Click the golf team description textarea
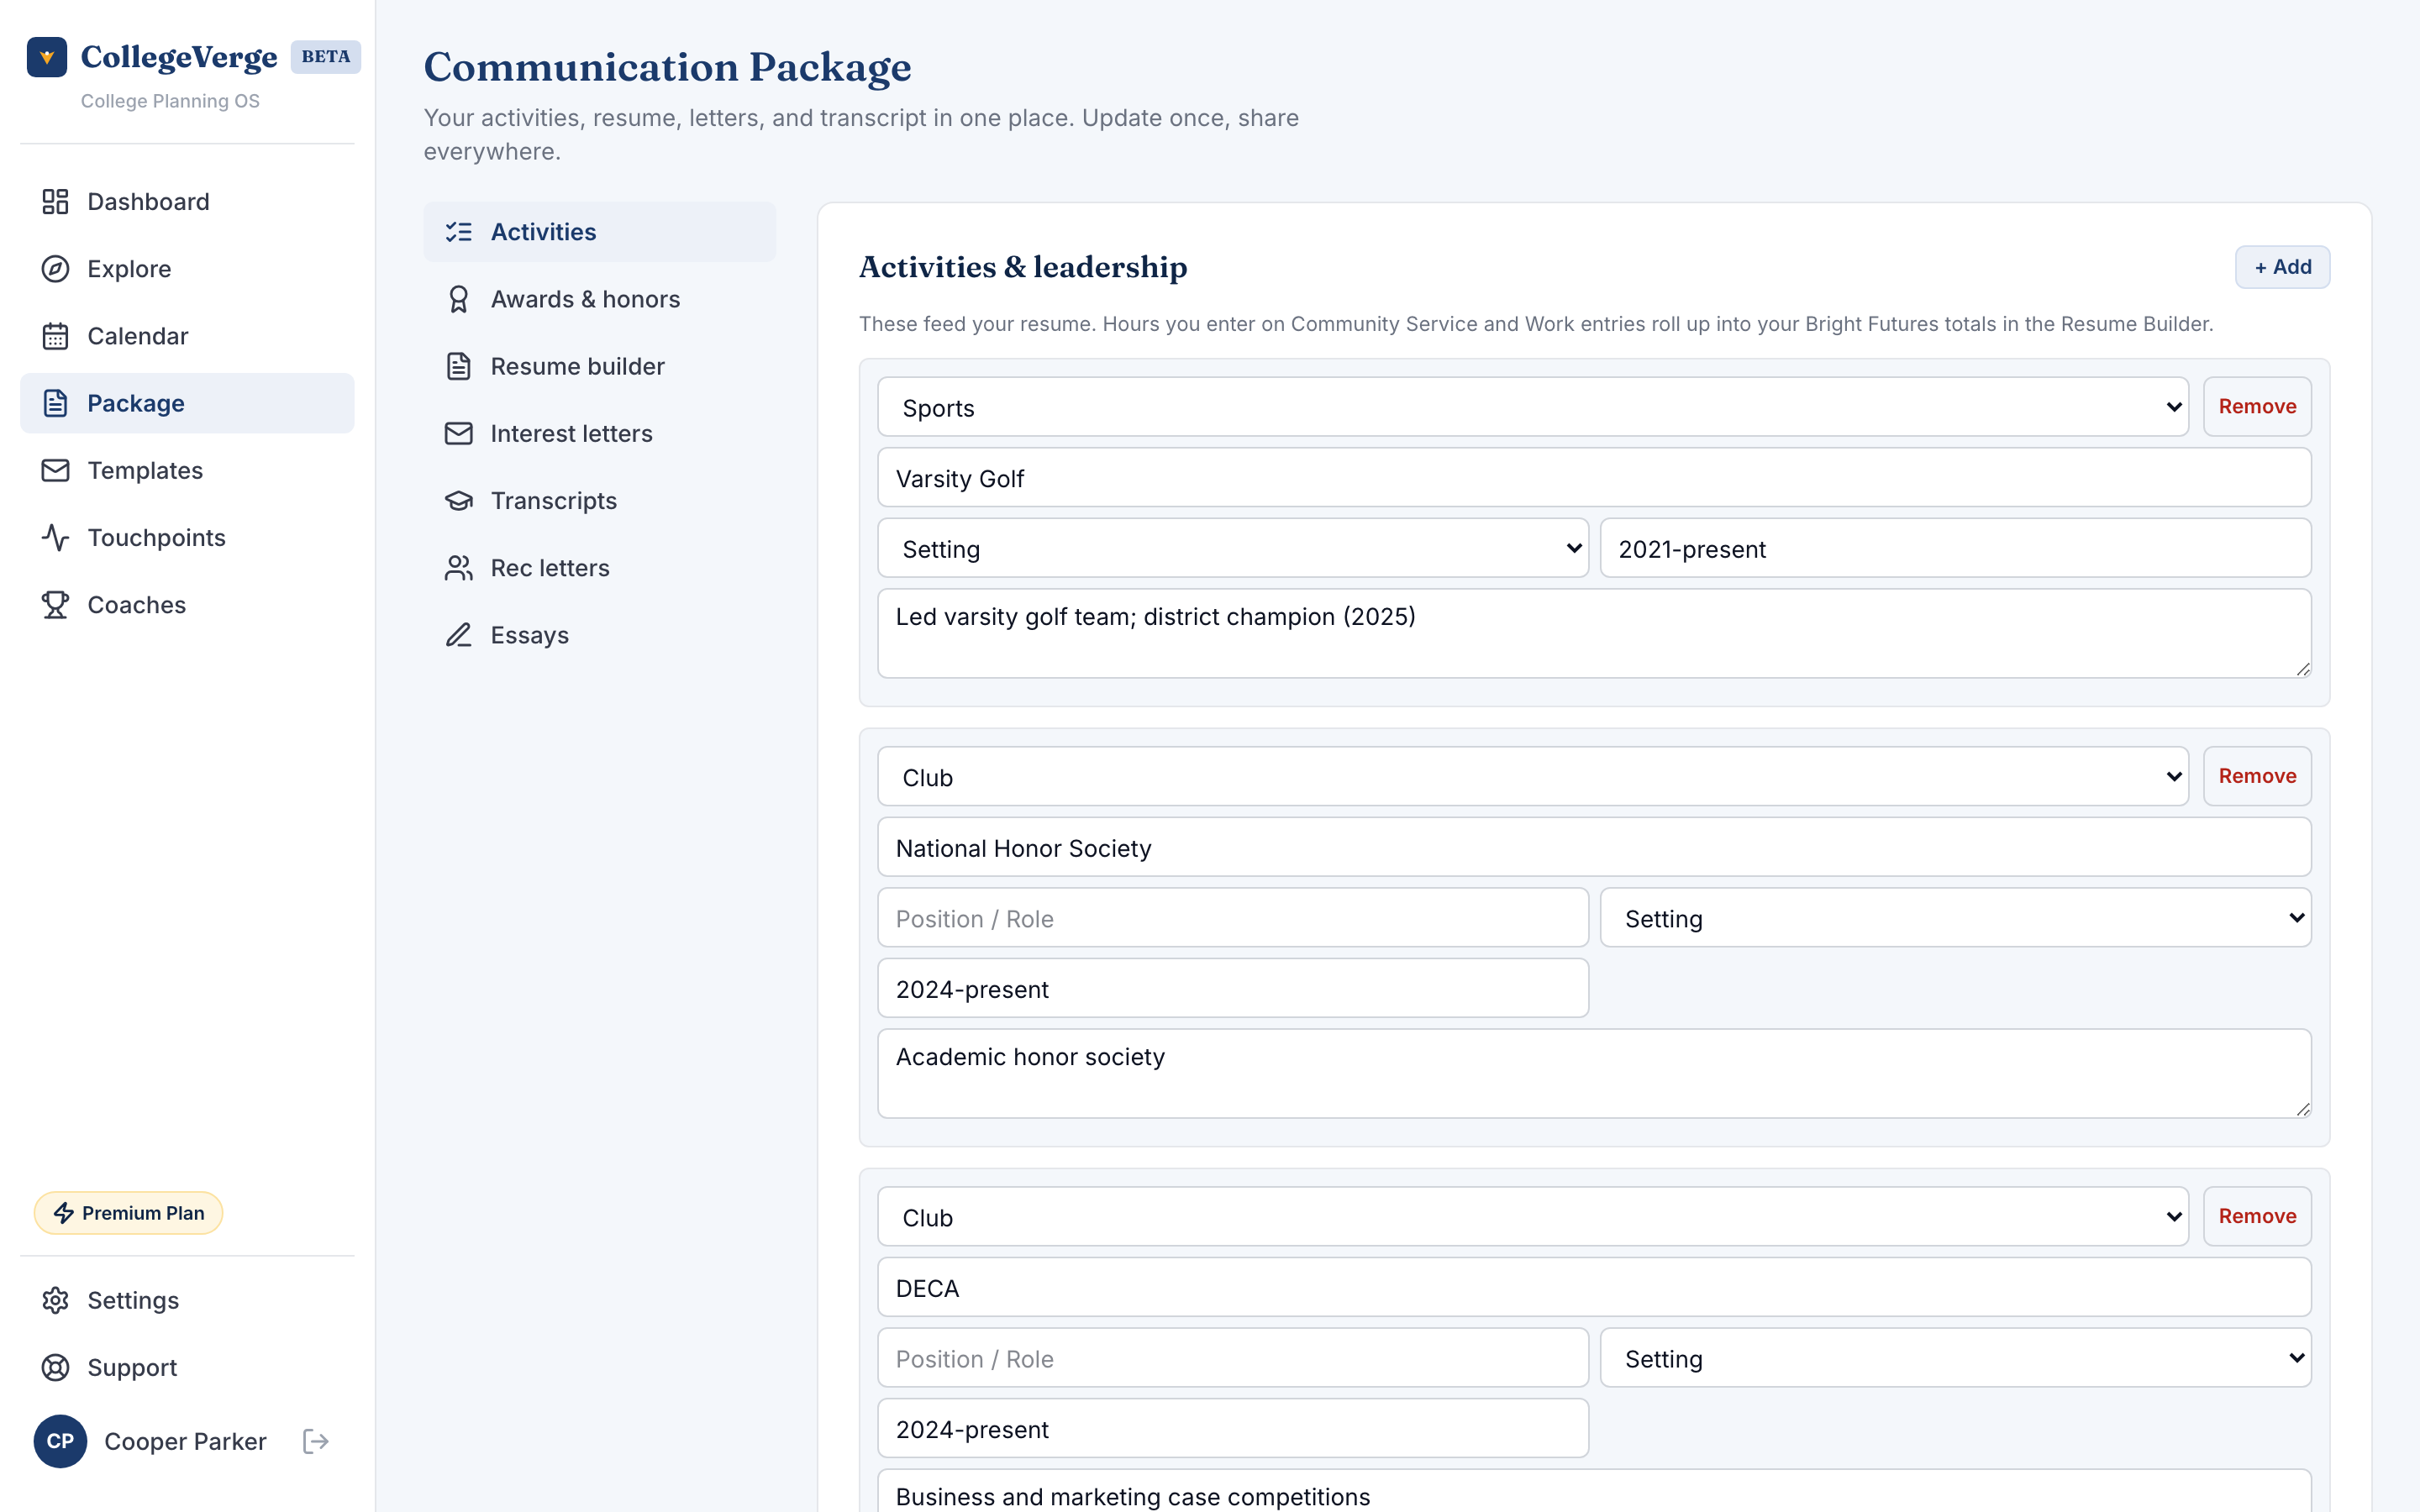 tap(1594, 633)
